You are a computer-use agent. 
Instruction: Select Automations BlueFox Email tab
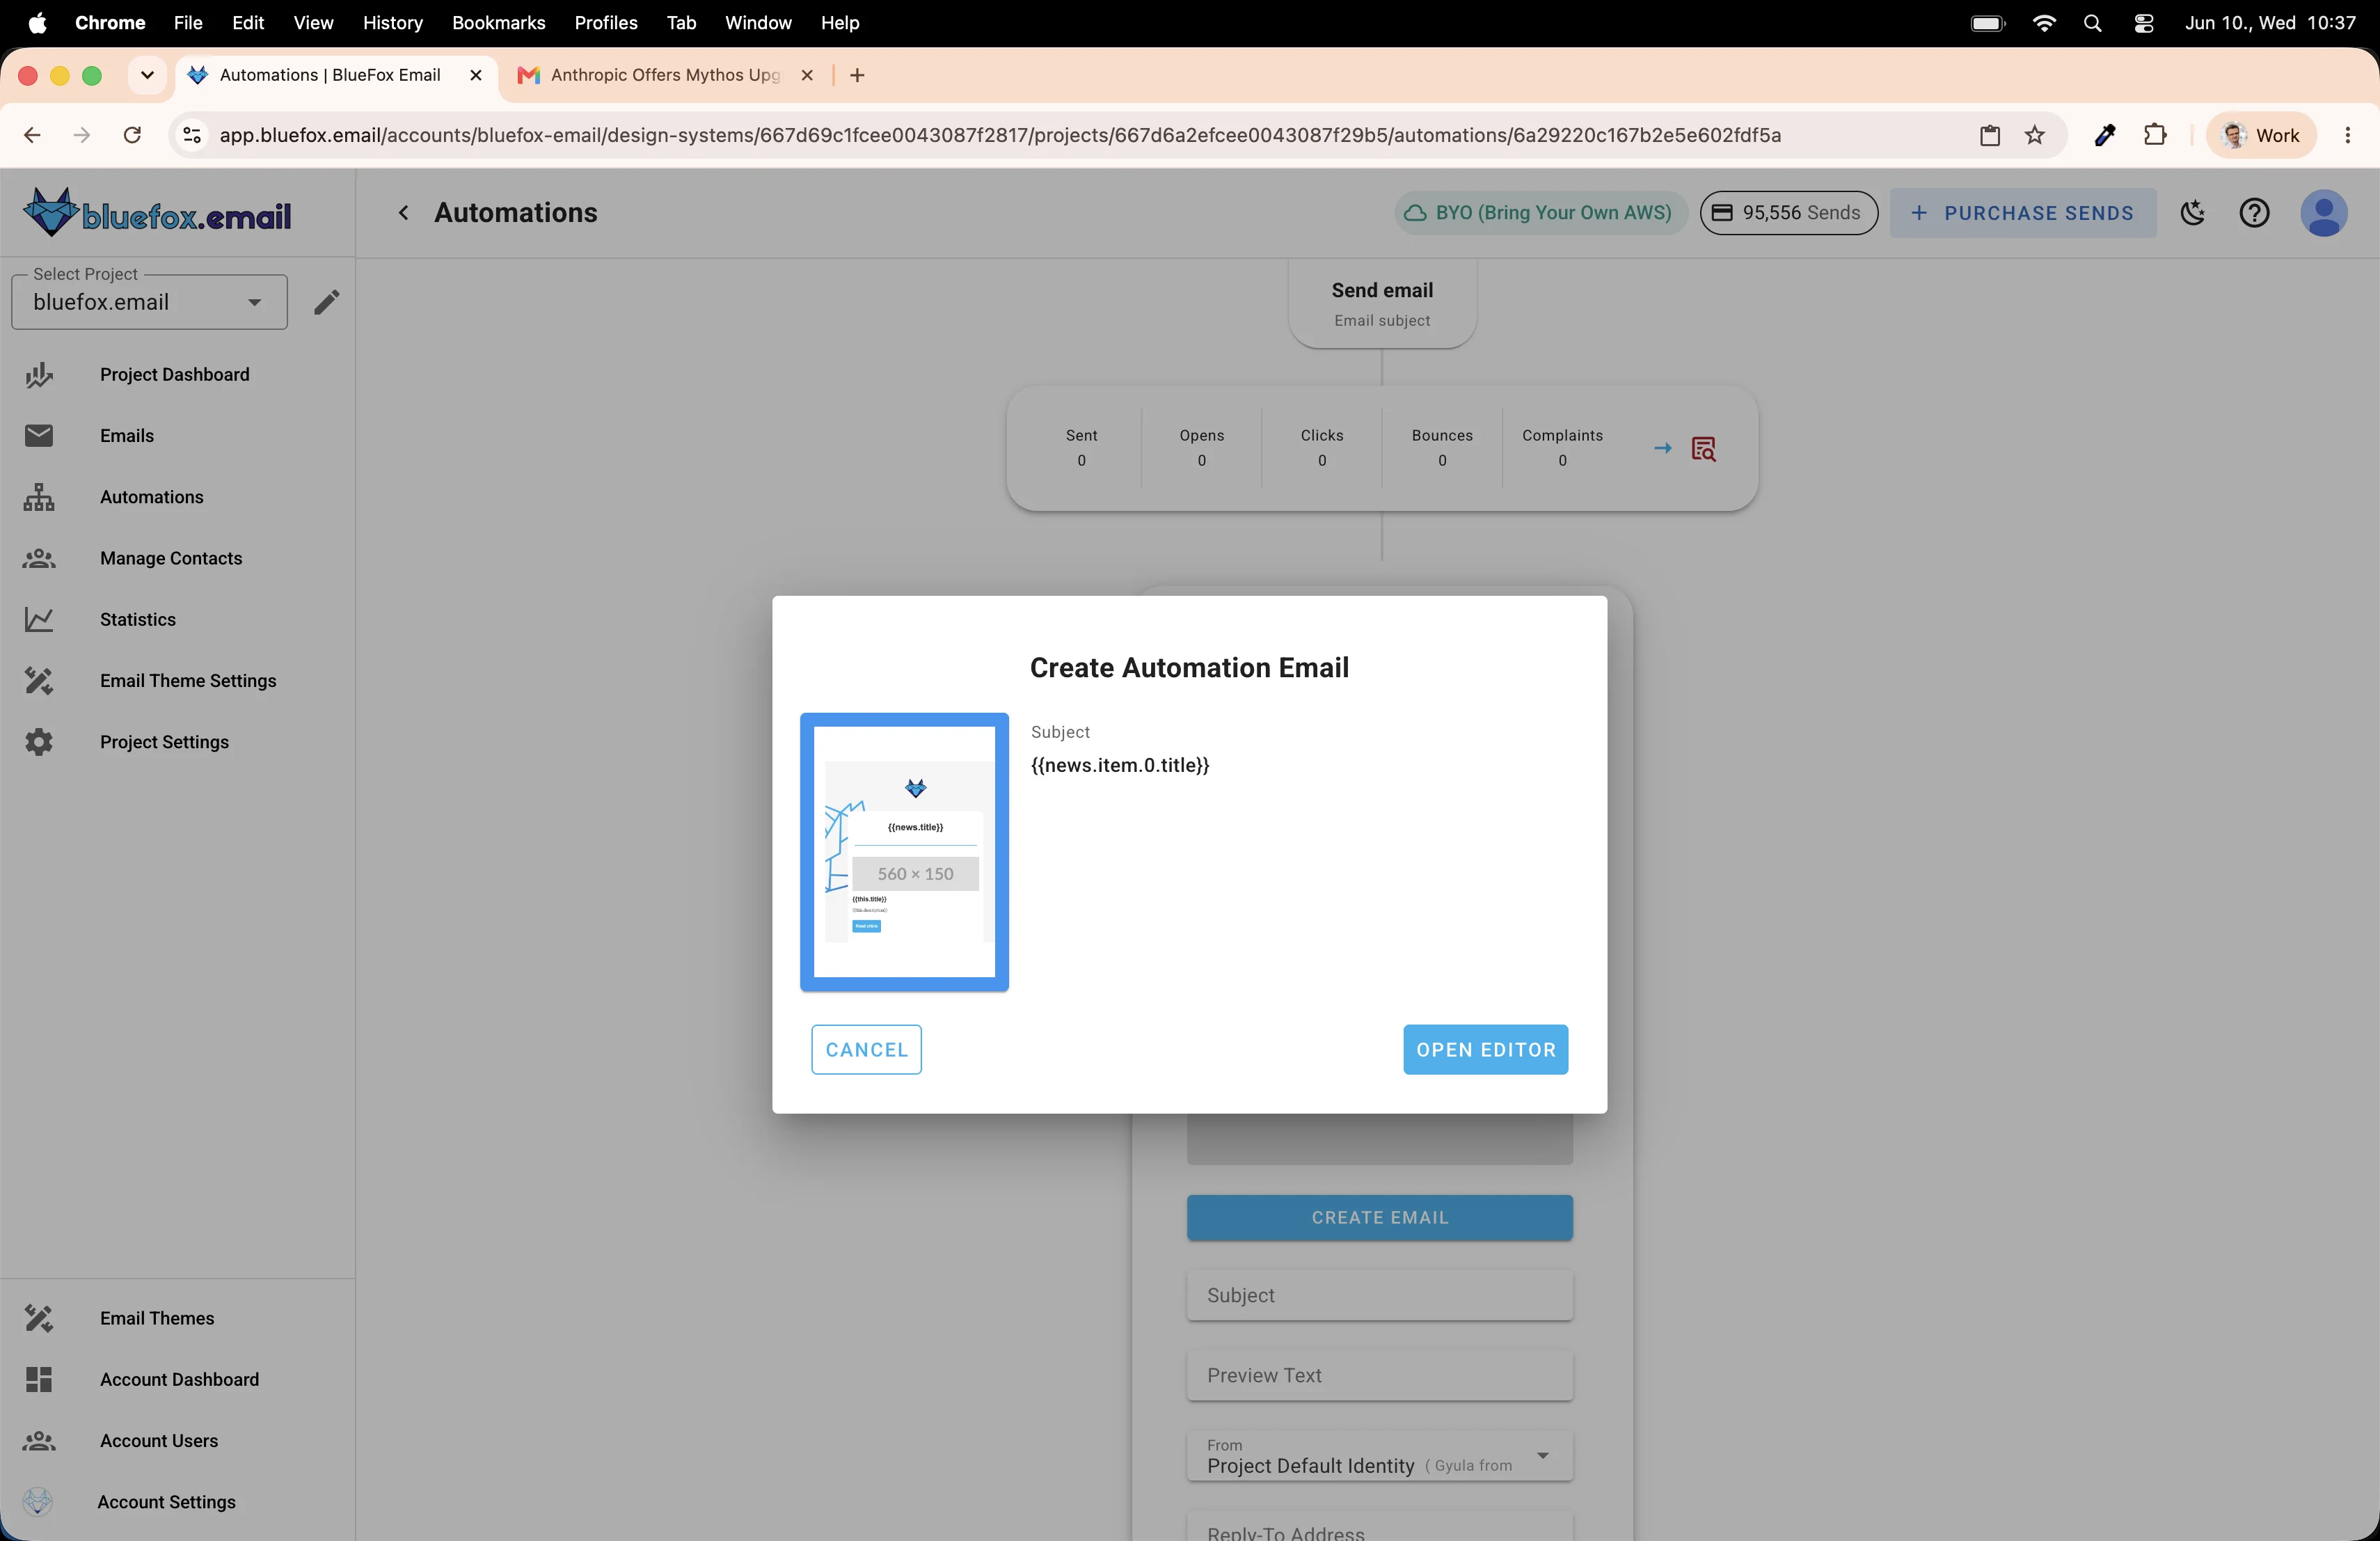[x=330, y=75]
